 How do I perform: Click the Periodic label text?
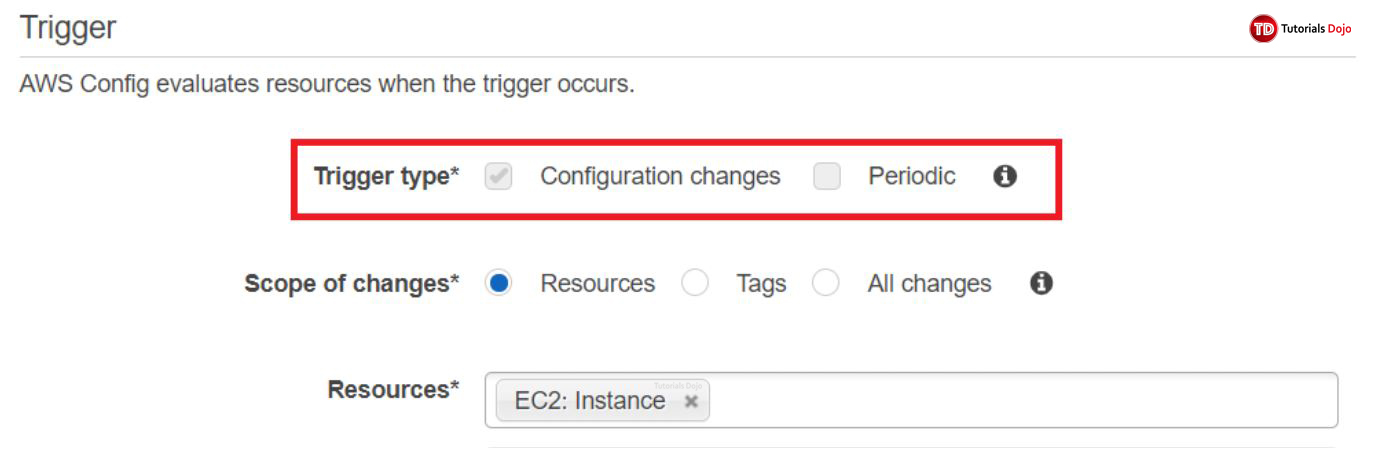(911, 177)
